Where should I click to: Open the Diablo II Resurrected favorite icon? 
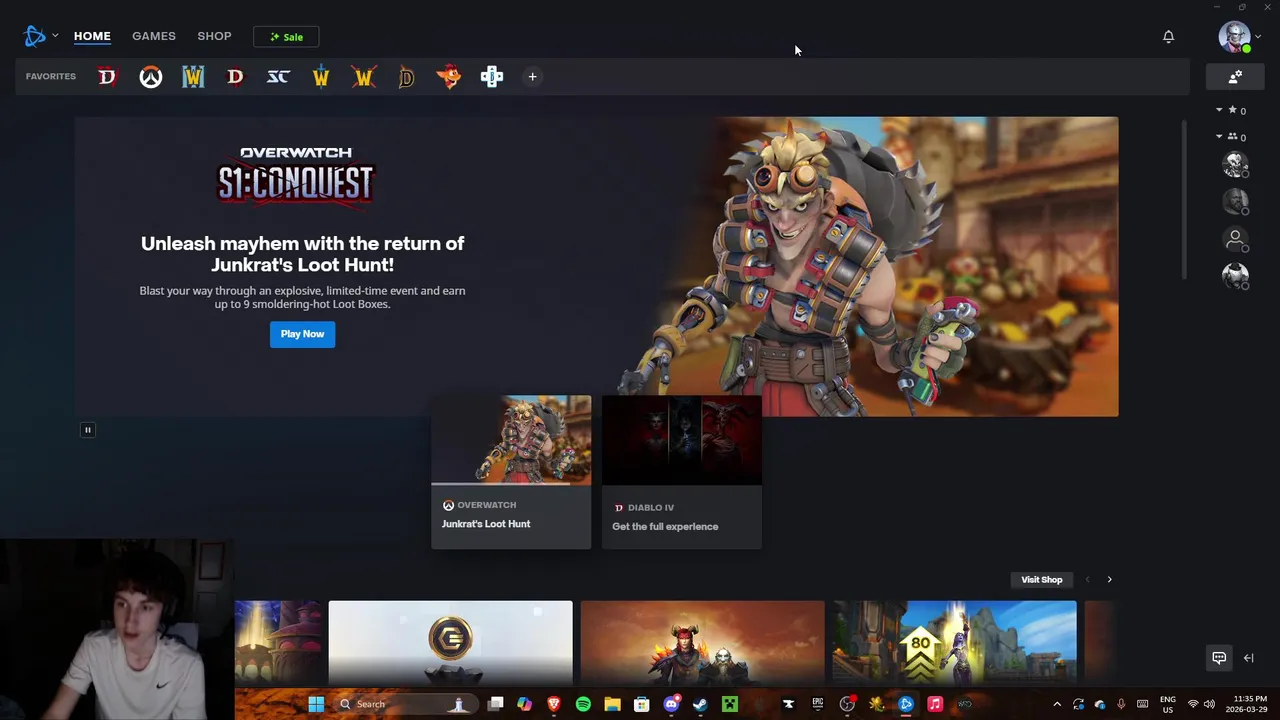click(406, 77)
